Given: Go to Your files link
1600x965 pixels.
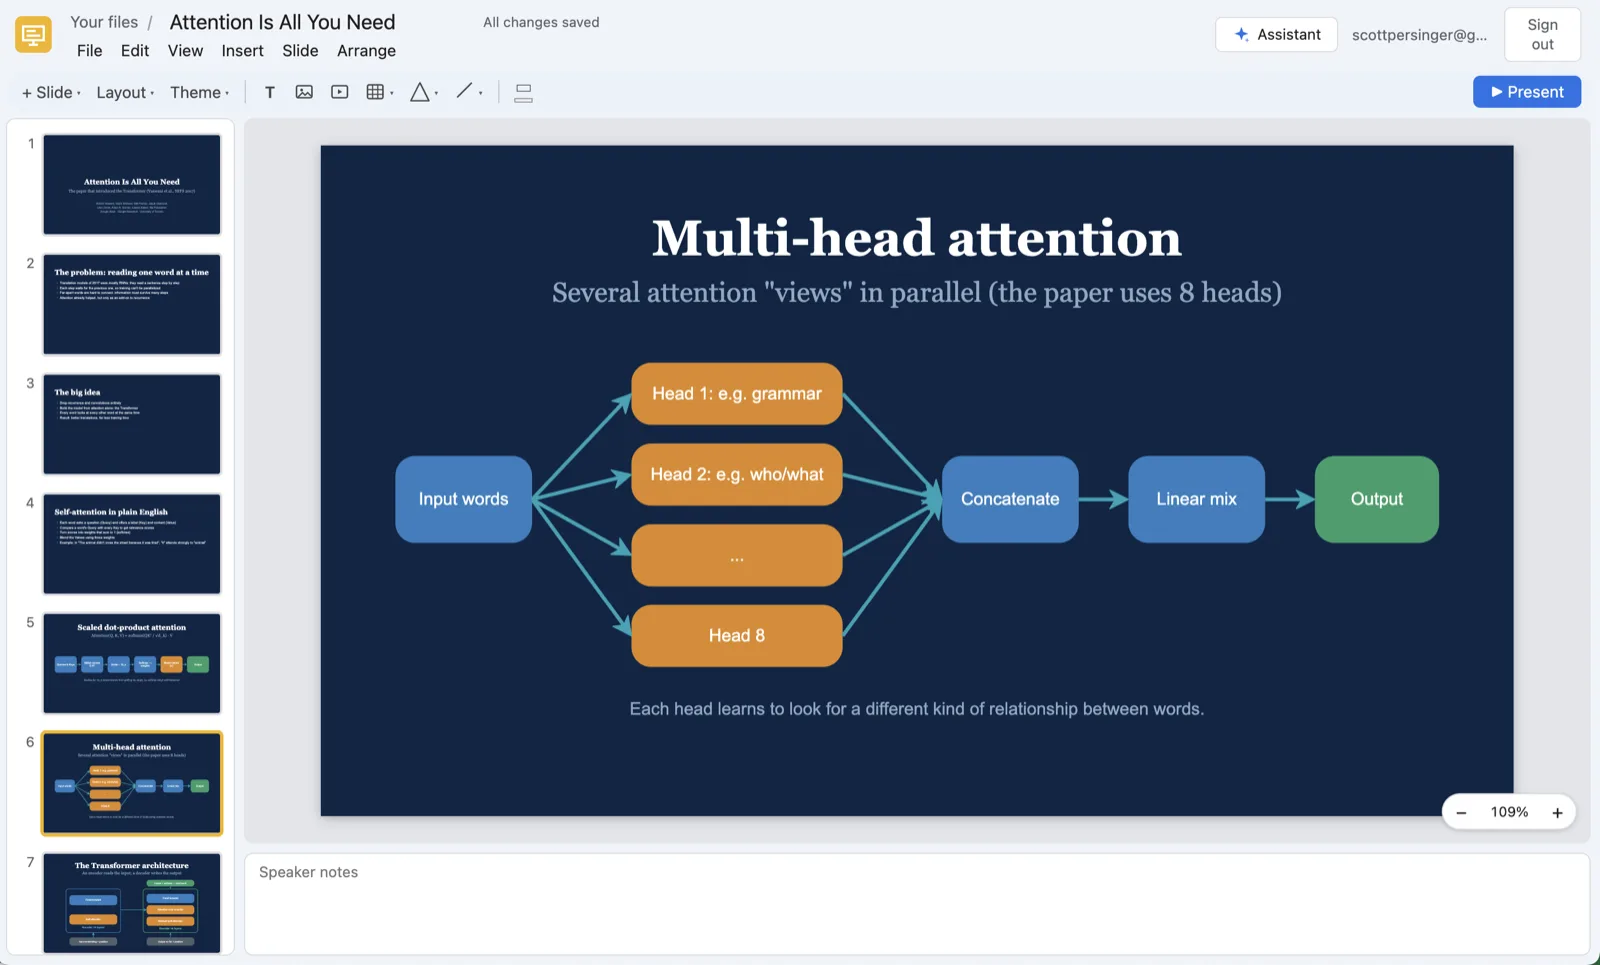Looking at the screenshot, I should click(x=104, y=22).
